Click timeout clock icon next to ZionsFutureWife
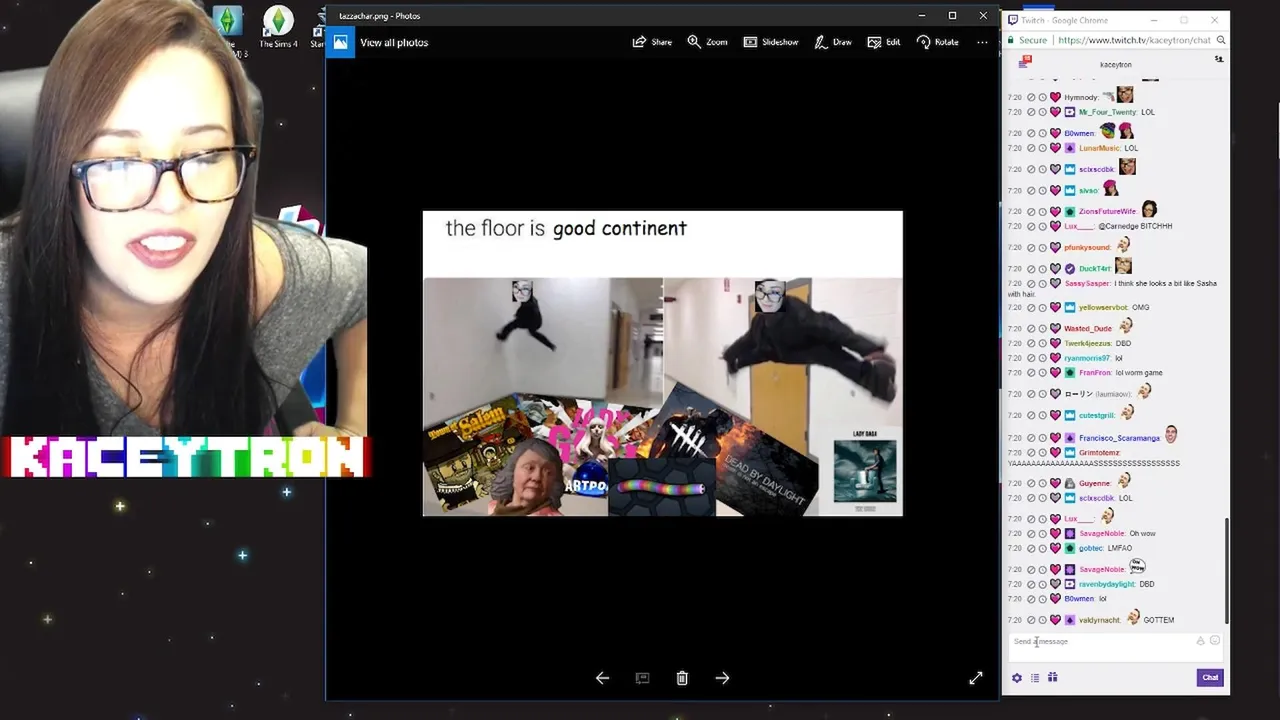This screenshot has height=720, width=1280. [1042, 212]
